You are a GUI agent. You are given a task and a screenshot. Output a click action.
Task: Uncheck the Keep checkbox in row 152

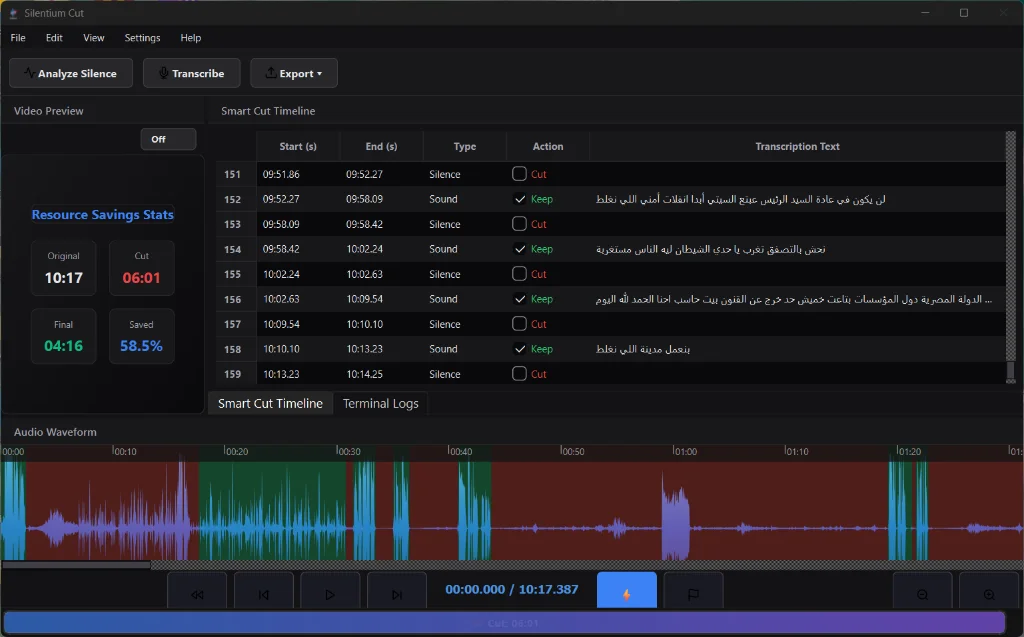coord(519,199)
